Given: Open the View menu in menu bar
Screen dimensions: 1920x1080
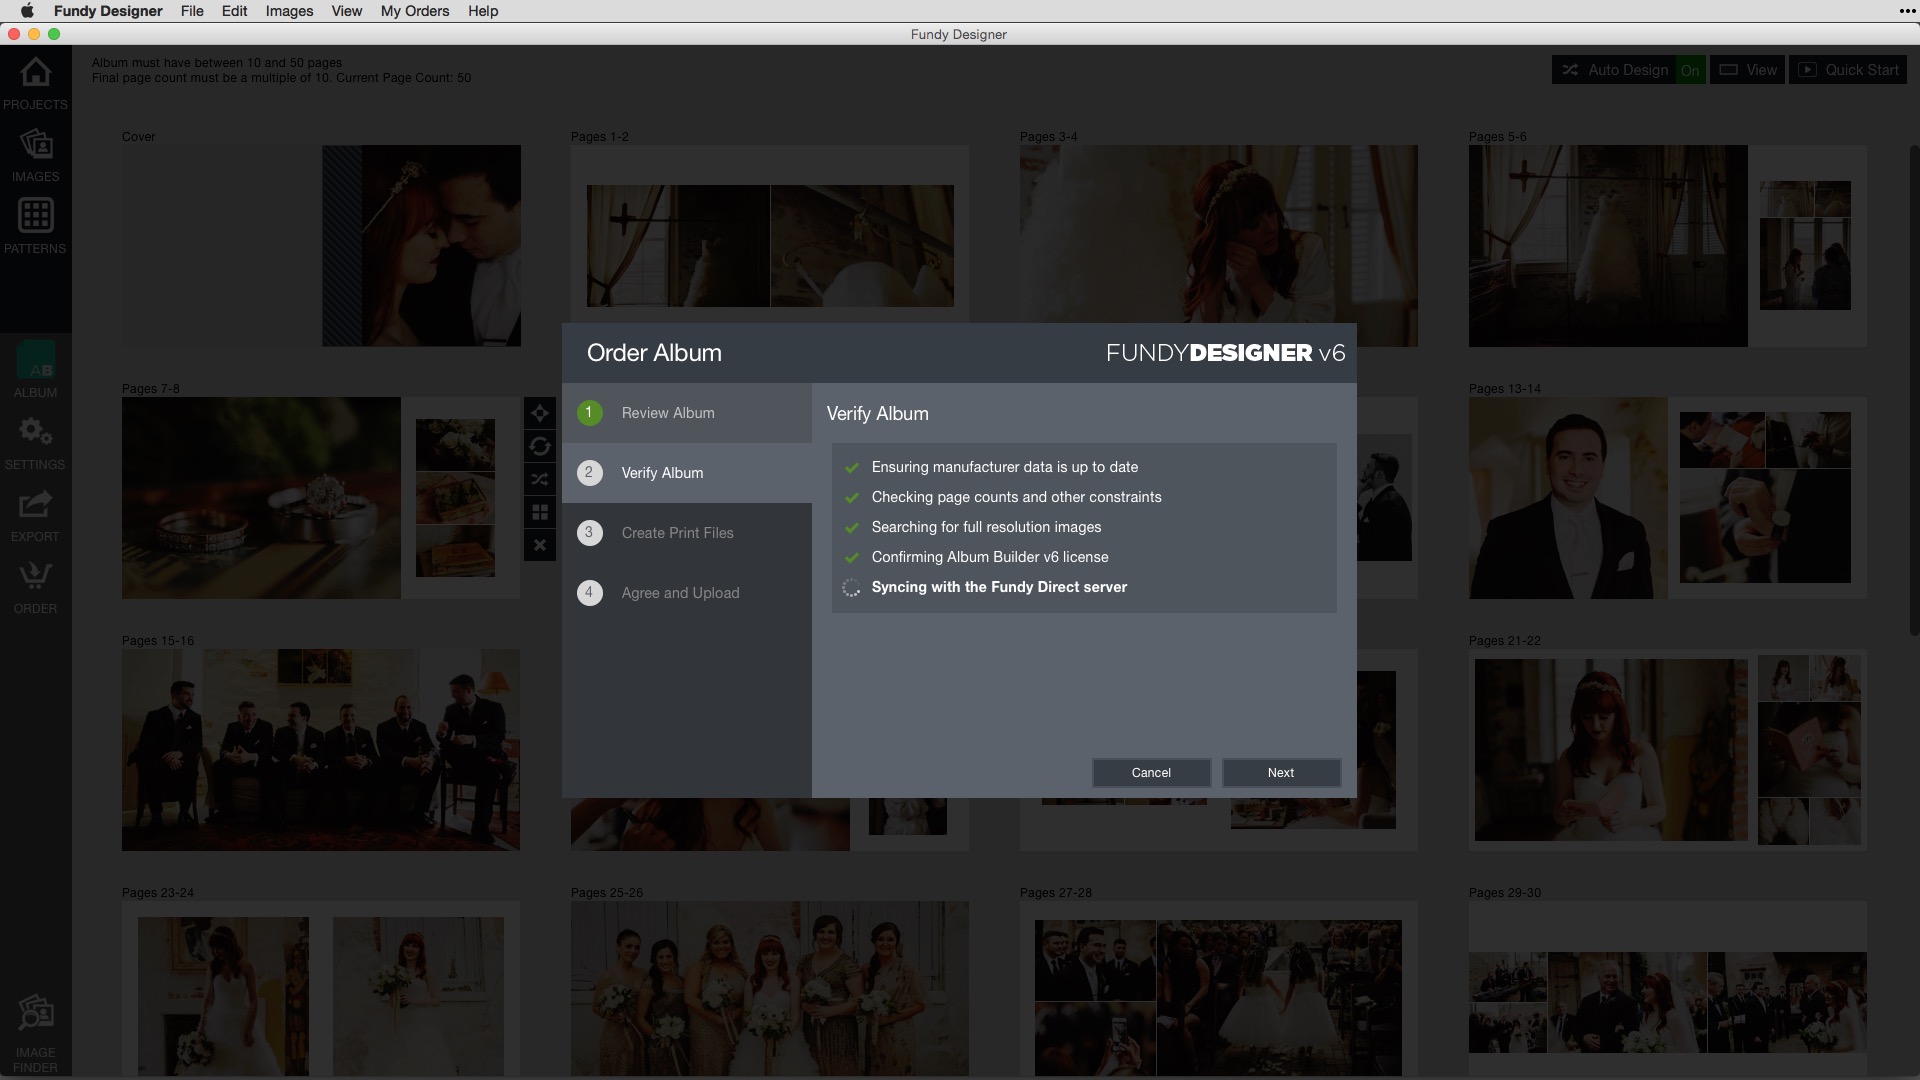Looking at the screenshot, I should point(346,11).
